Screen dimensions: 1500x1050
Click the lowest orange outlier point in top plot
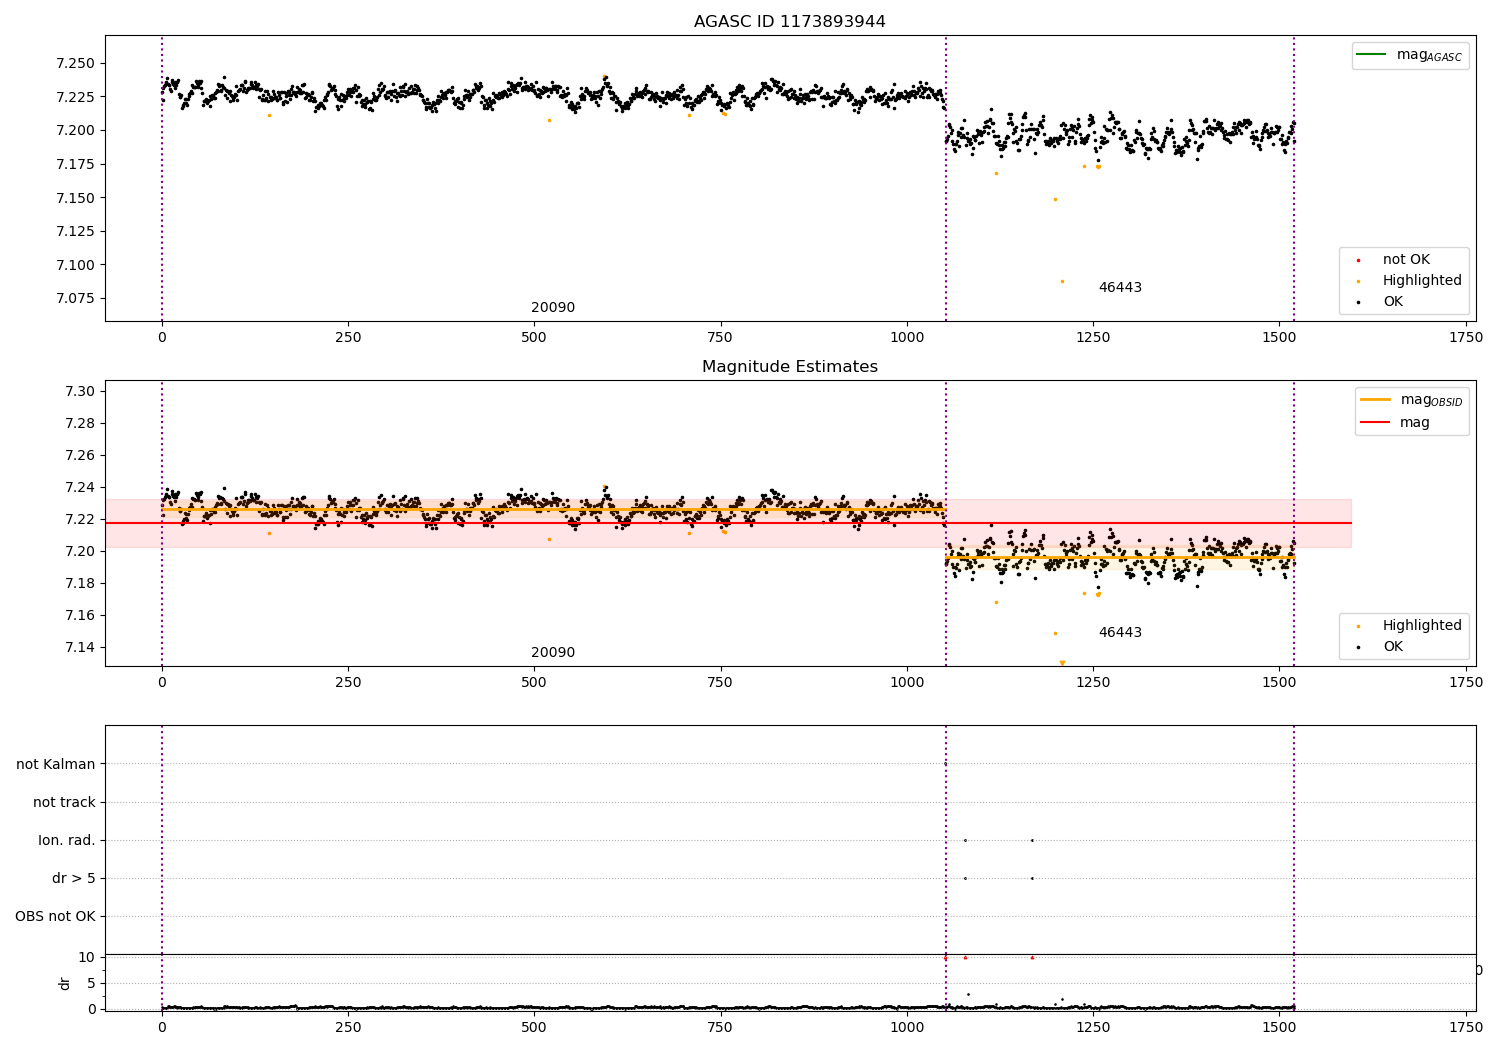click(x=1062, y=281)
